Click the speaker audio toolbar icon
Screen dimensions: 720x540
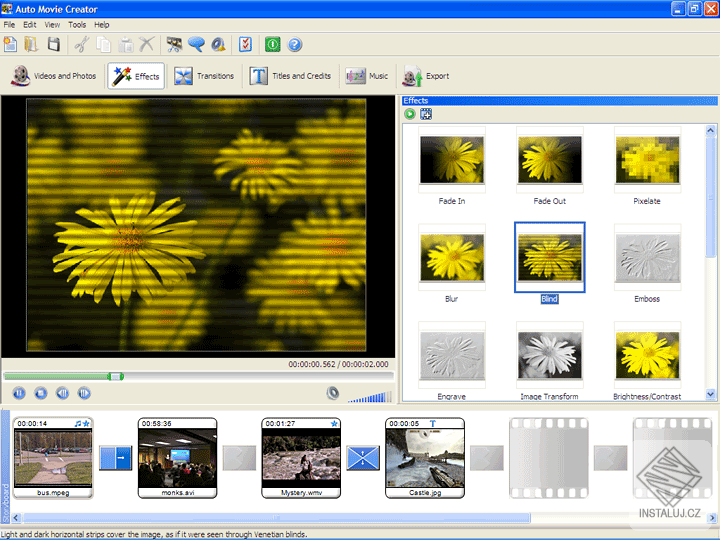[218, 45]
